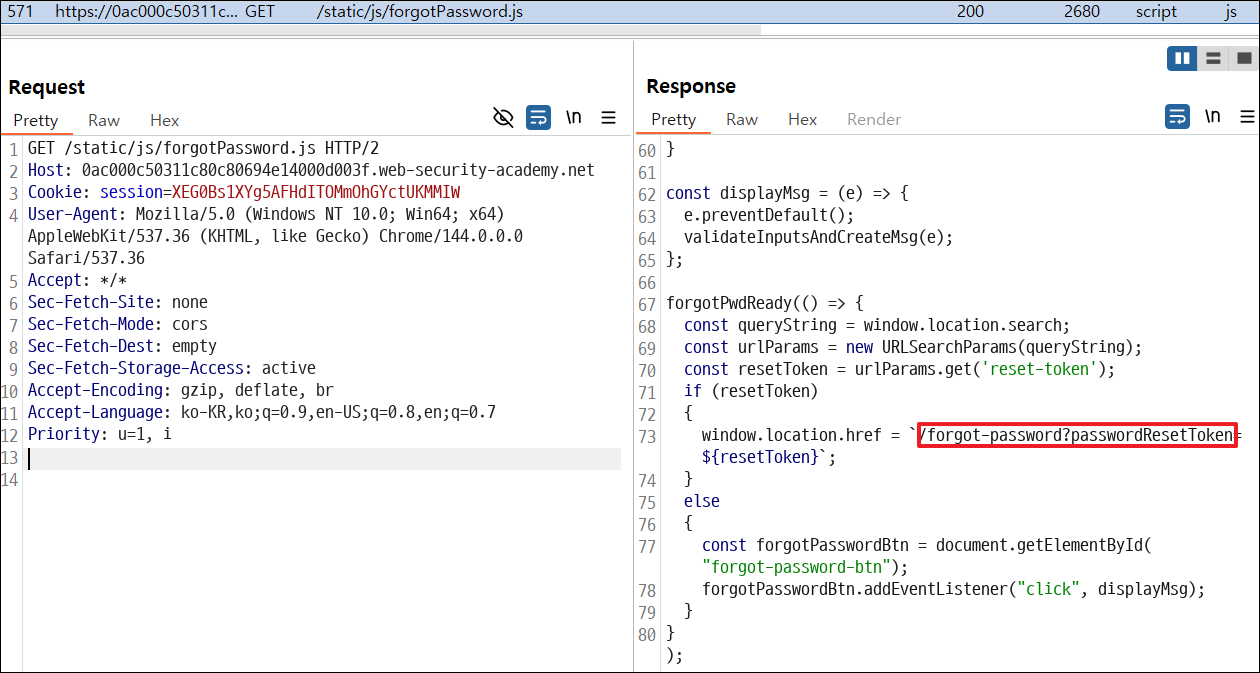Viewport: 1260px width, 673px height.
Task: Switch Request view to Hex tab
Action: point(165,120)
